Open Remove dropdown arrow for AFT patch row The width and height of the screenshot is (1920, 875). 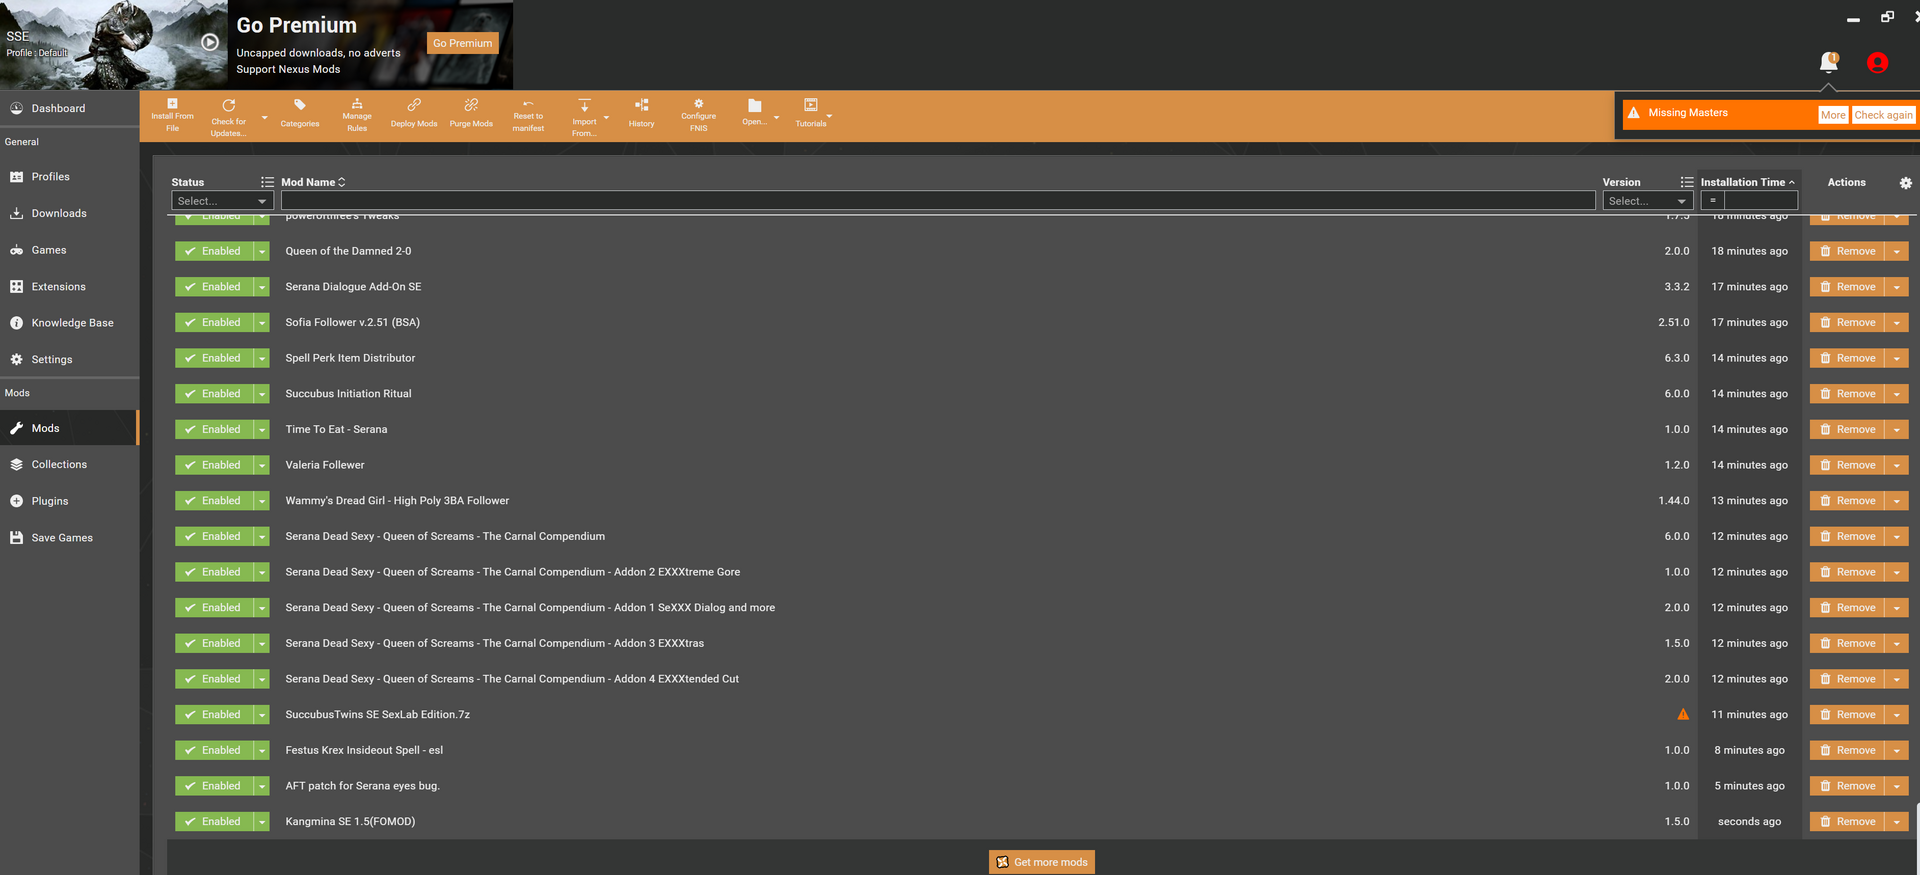(1896, 786)
